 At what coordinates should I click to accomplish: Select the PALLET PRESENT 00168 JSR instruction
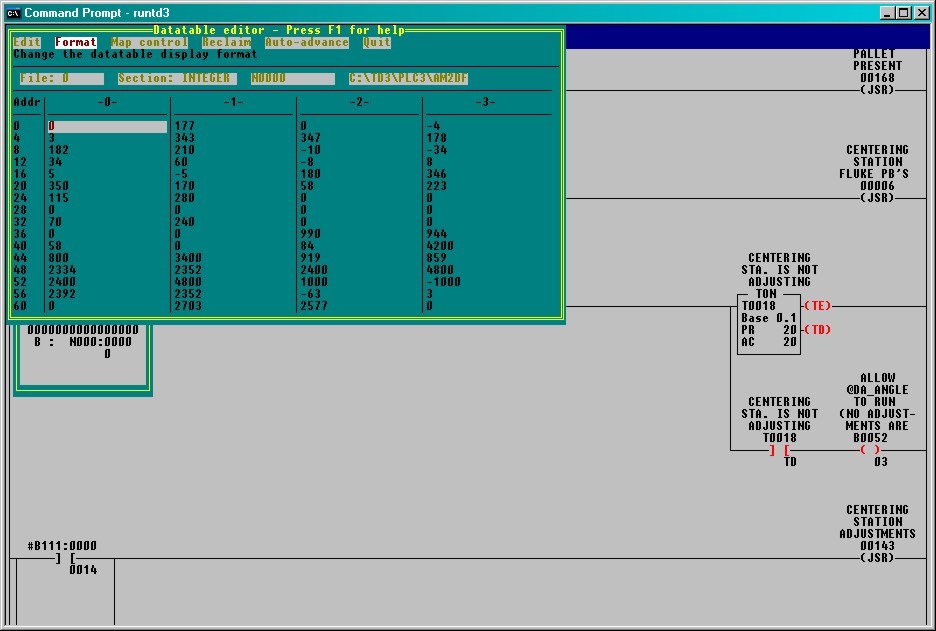coord(874,89)
